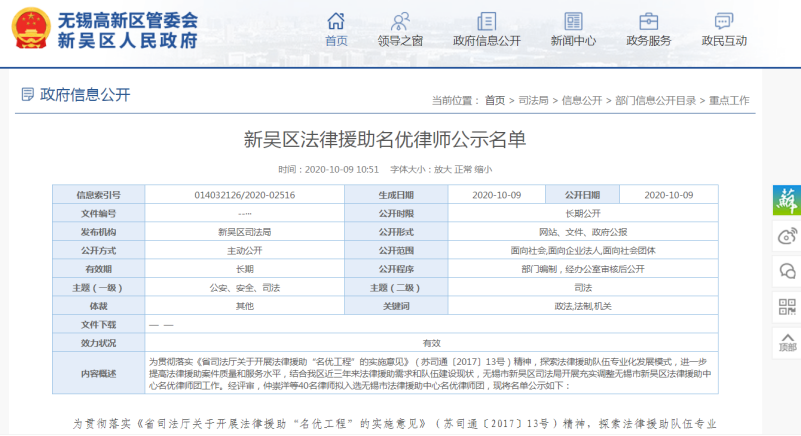The width and height of the screenshot is (801, 436).
Task: Click 部门信息公开目录 breadcrumb link
Action: pos(655,101)
